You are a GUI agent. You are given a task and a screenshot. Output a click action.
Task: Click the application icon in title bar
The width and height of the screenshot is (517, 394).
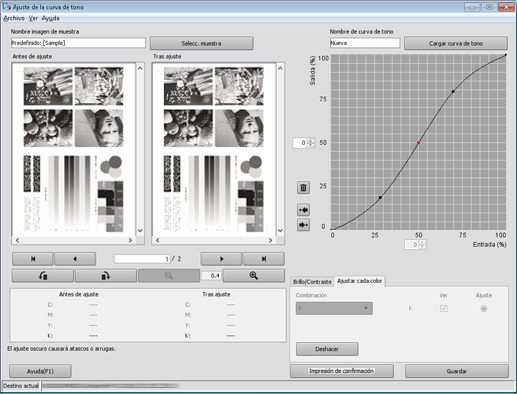pos(6,7)
